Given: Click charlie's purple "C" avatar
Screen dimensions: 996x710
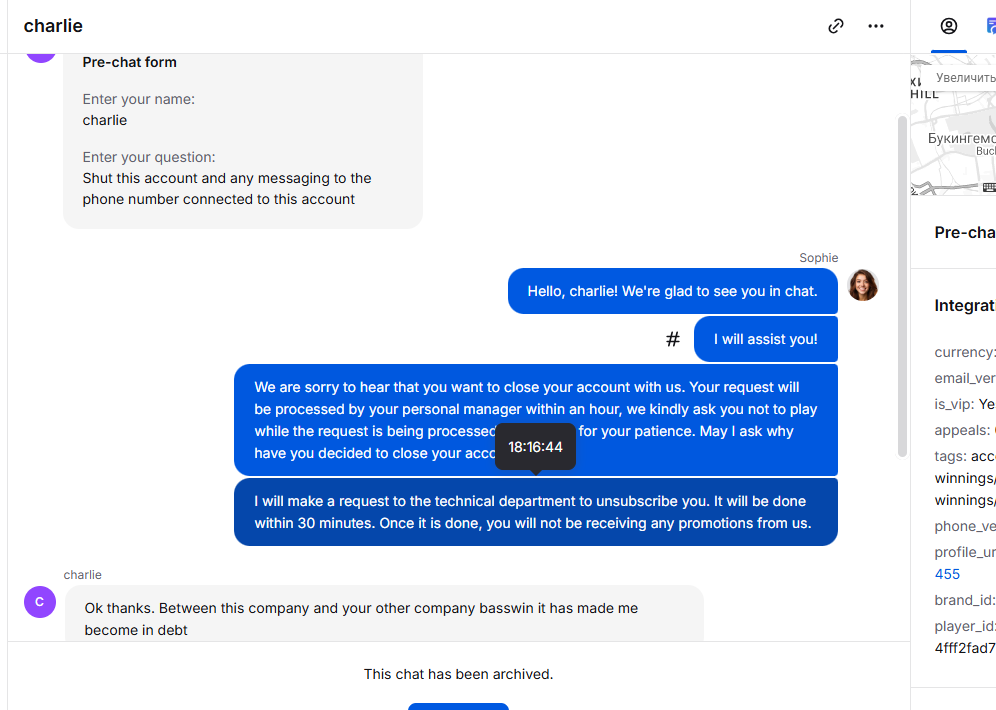Looking at the screenshot, I should point(40,602).
